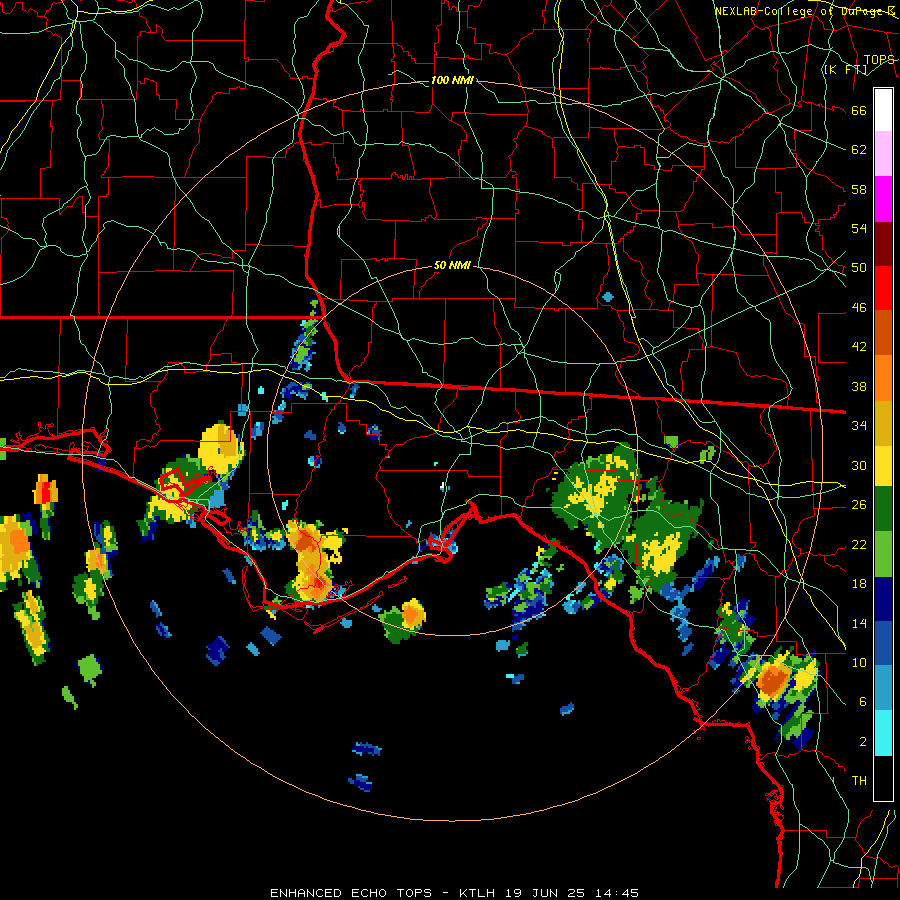This screenshot has width=900, height=900.
Task: Click the "42" scale label
Action: coord(859,346)
